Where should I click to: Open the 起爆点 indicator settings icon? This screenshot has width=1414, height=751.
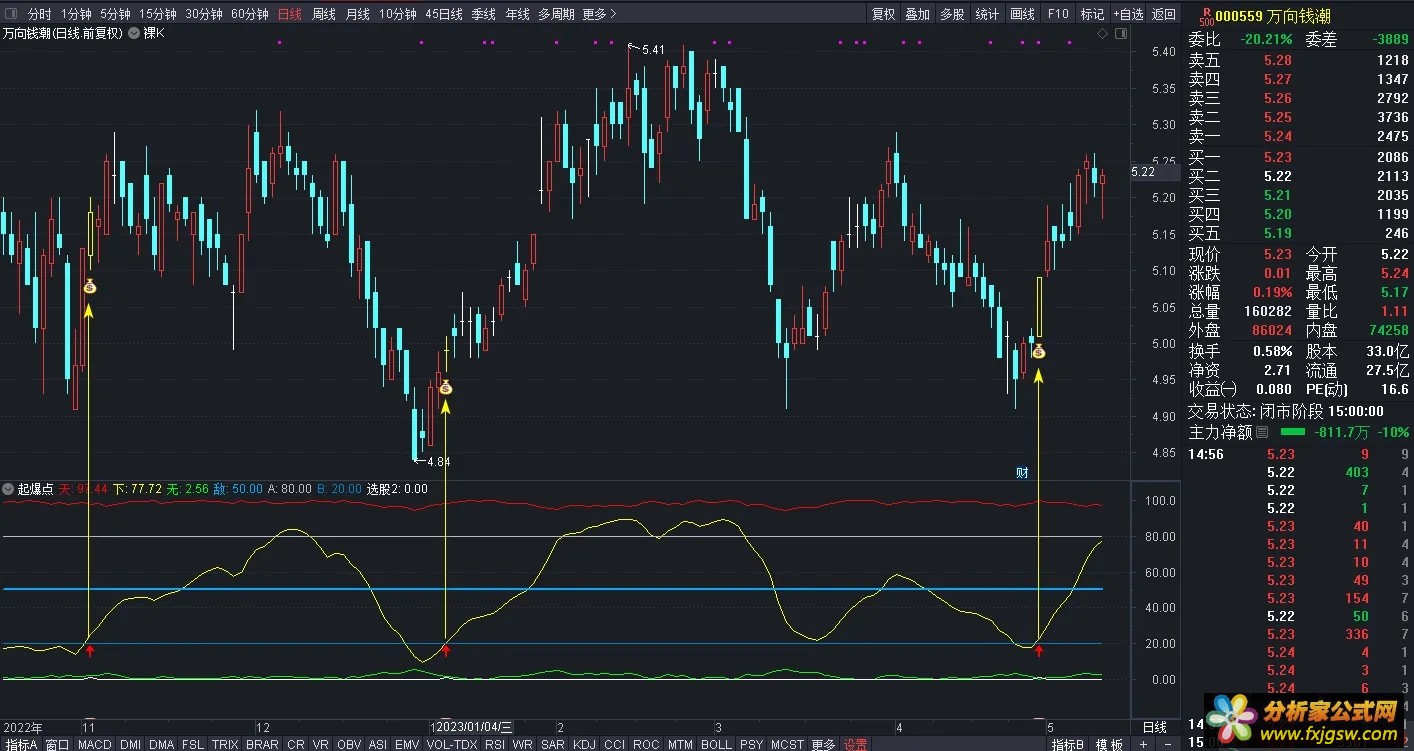point(8,489)
